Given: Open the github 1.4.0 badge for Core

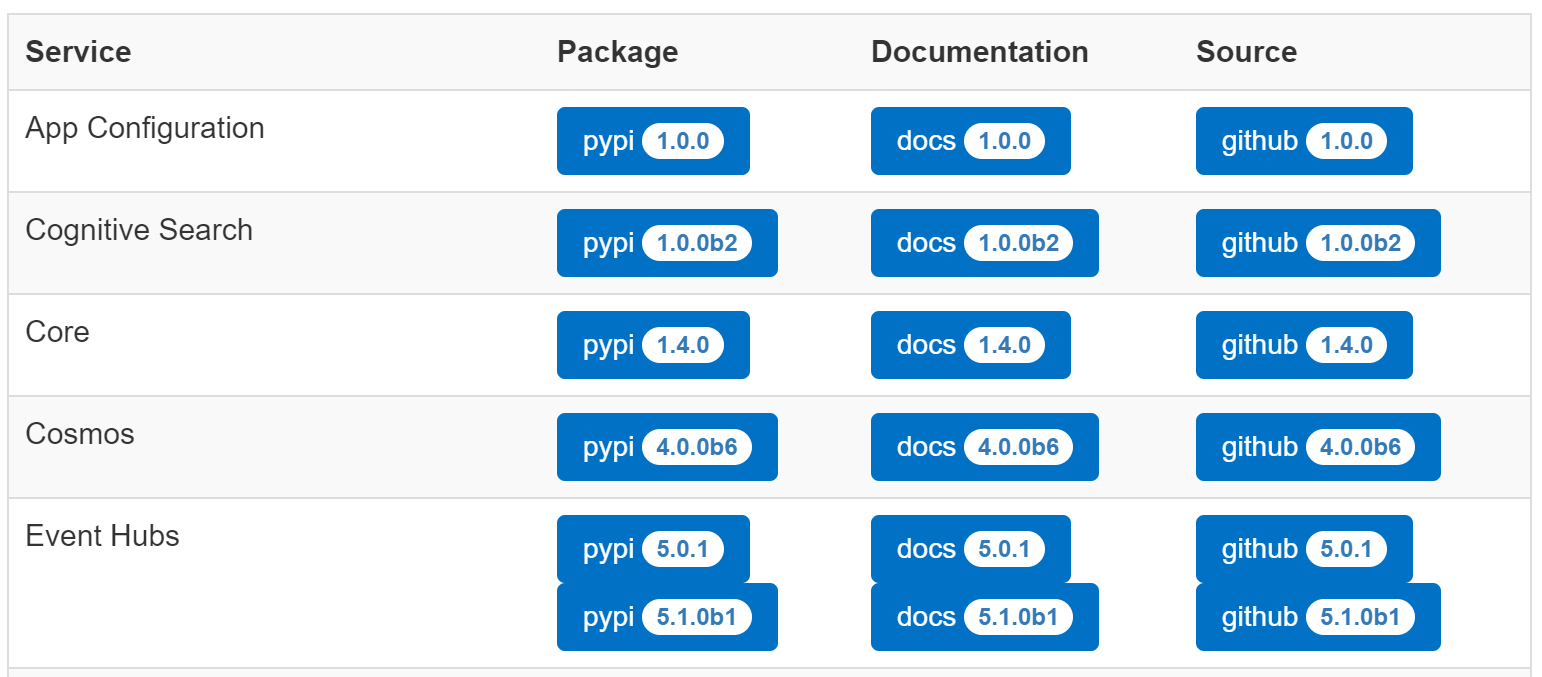Looking at the screenshot, I should pyautogui.click(x=1303, y=345).
